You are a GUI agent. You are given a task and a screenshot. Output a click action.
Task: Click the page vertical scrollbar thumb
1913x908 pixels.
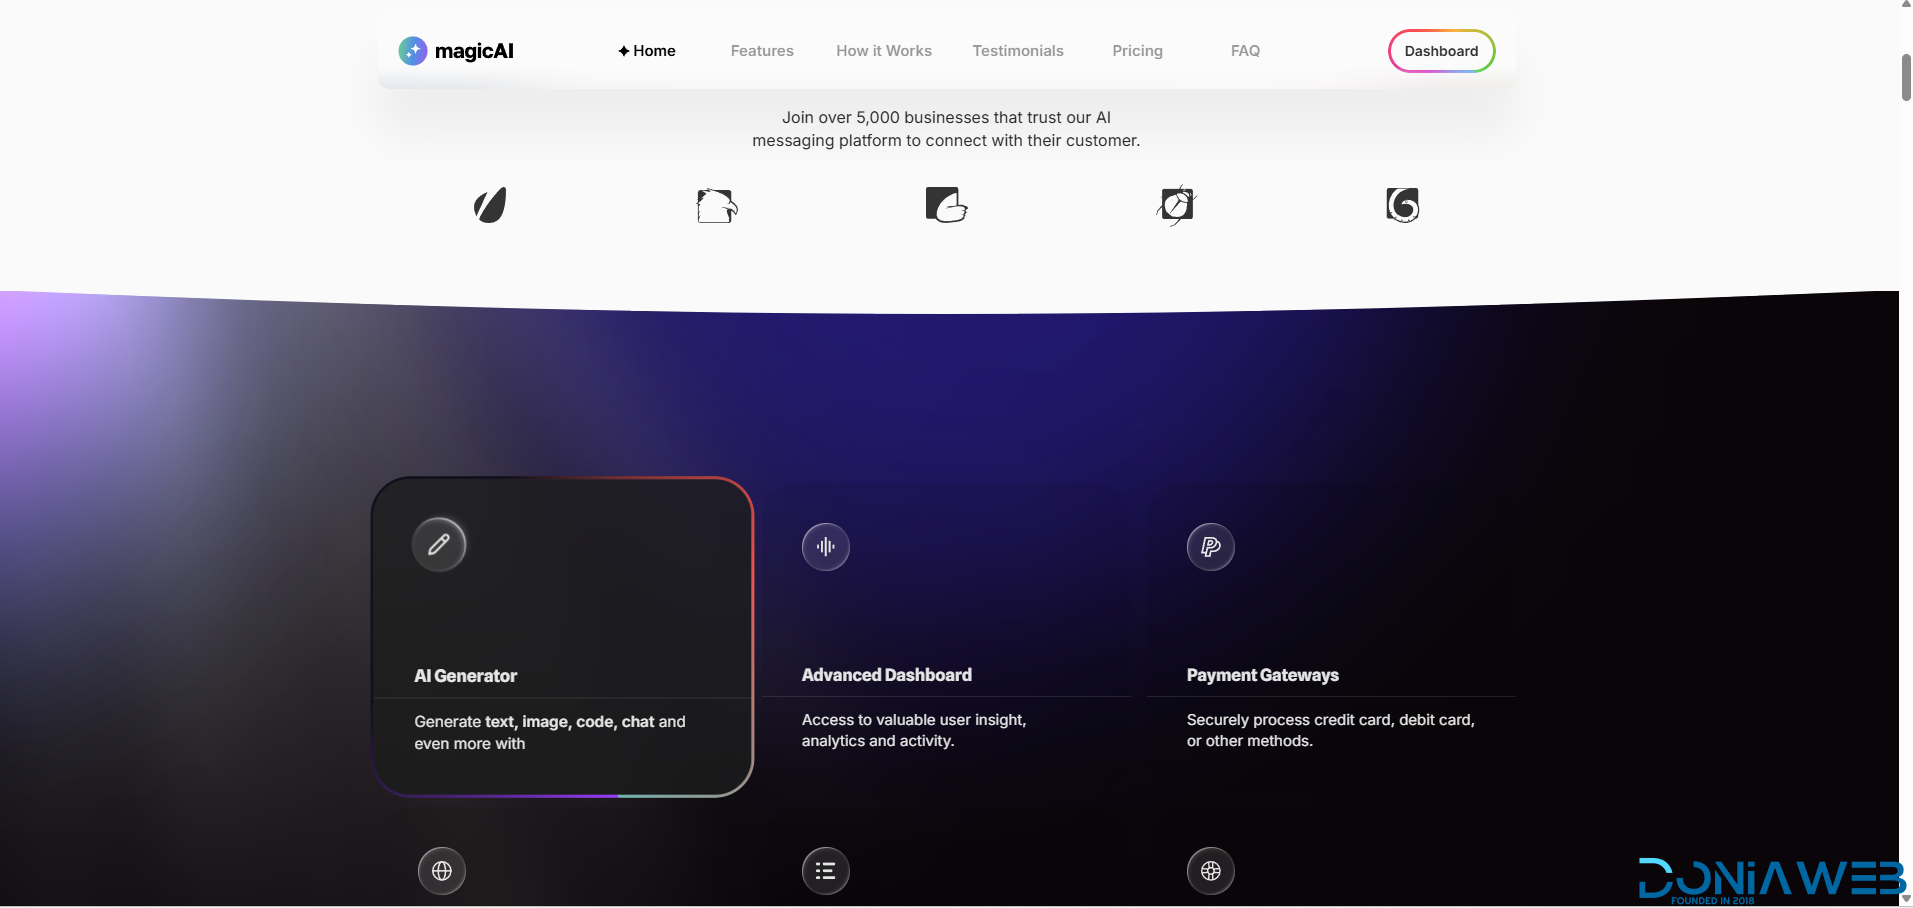[1906, 78]
